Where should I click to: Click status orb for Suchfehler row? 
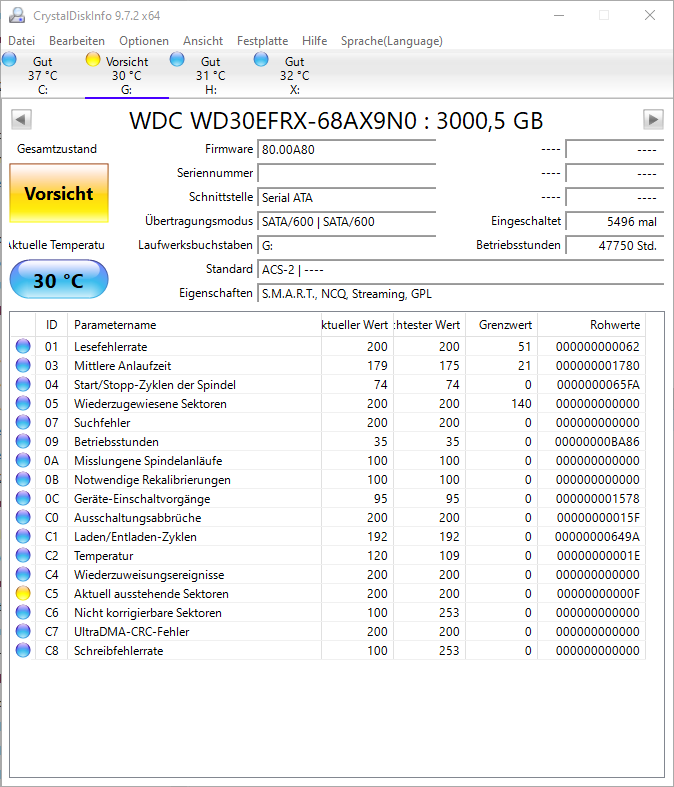[x=23, y=423]
